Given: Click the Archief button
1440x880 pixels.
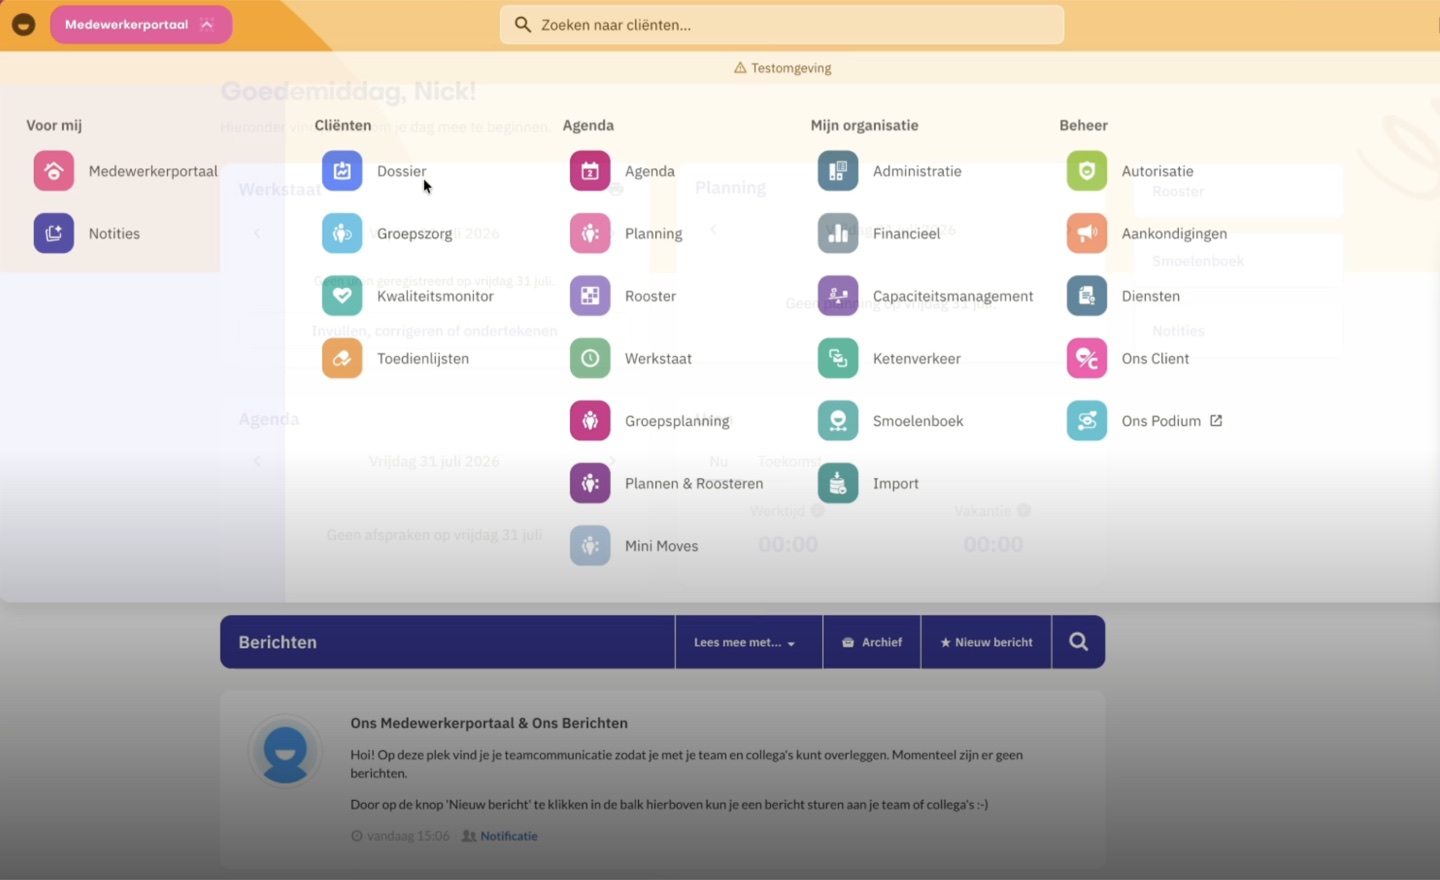Looking at the screenshot, I should click(x=872, y=642).
